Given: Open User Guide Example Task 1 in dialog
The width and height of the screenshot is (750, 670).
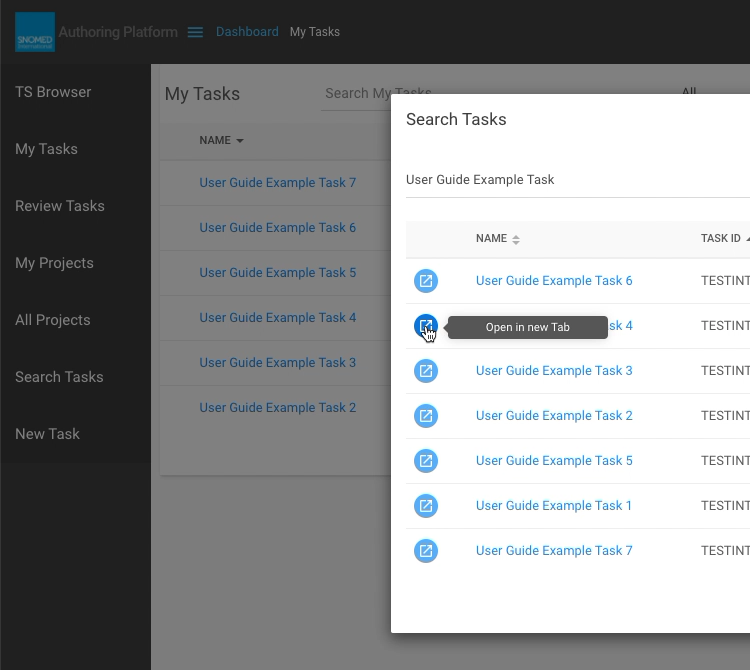Looking at the screenshot, I should 553,505.
